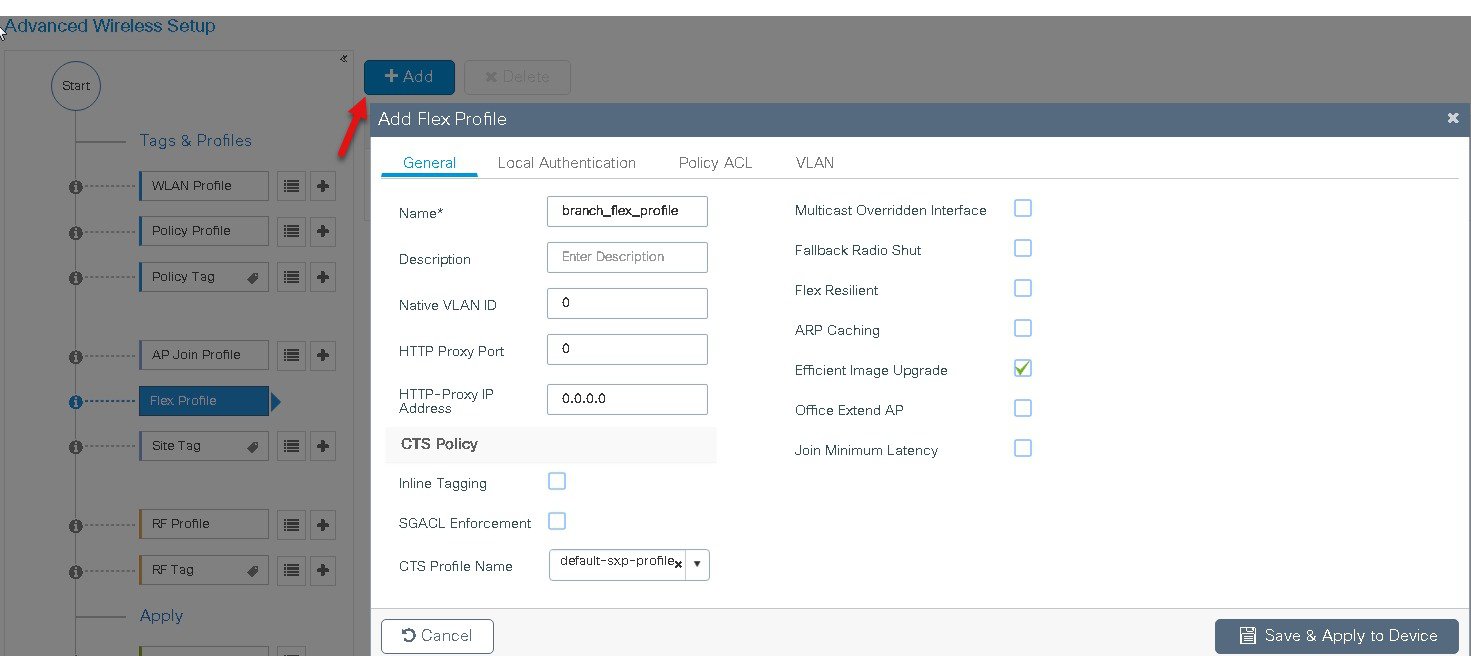Open list view for AP Join Profile

(291, 355)
